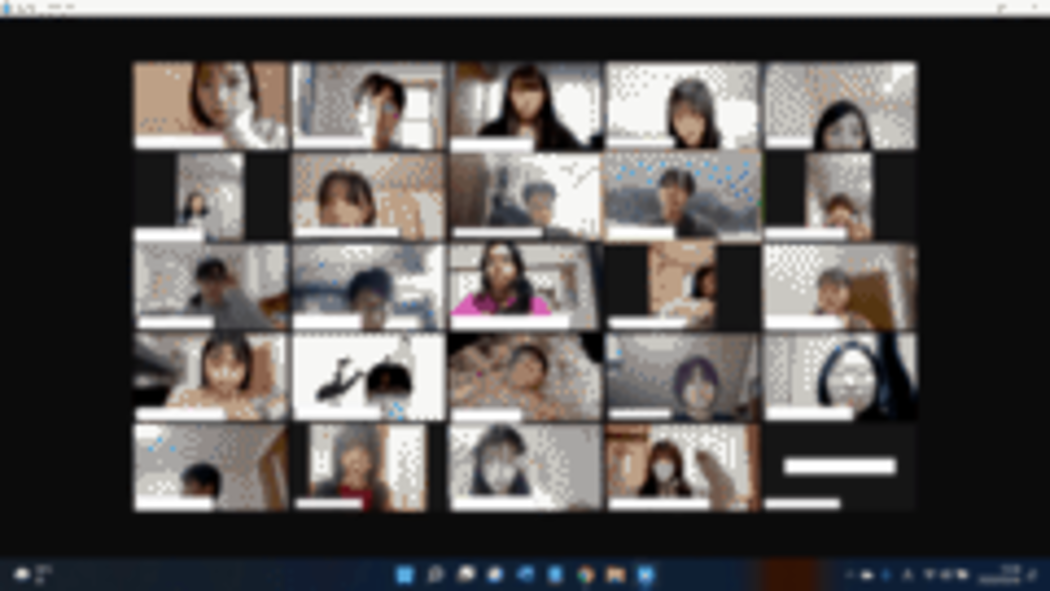This screenshot has width=1050, height=591.
Task: Expand the hidden system tray icons chevron
Action: [849, 575]
